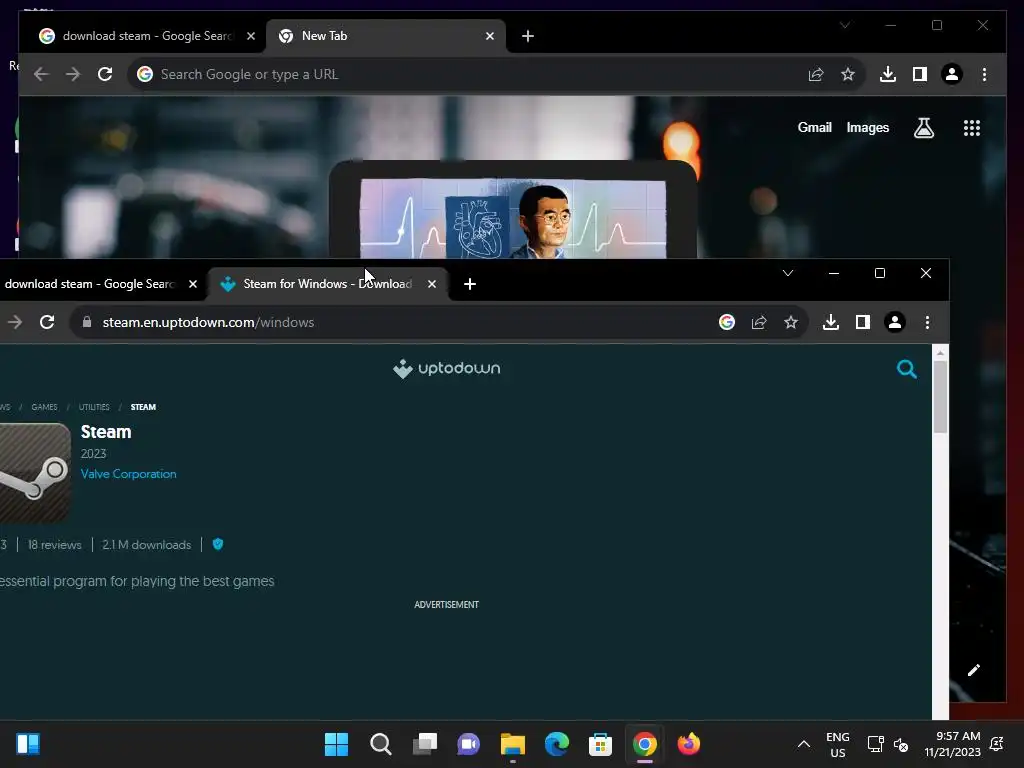Open tab search chevron in uptodown window
Viewport: 1024px width, 768px height.
(788, 273)
